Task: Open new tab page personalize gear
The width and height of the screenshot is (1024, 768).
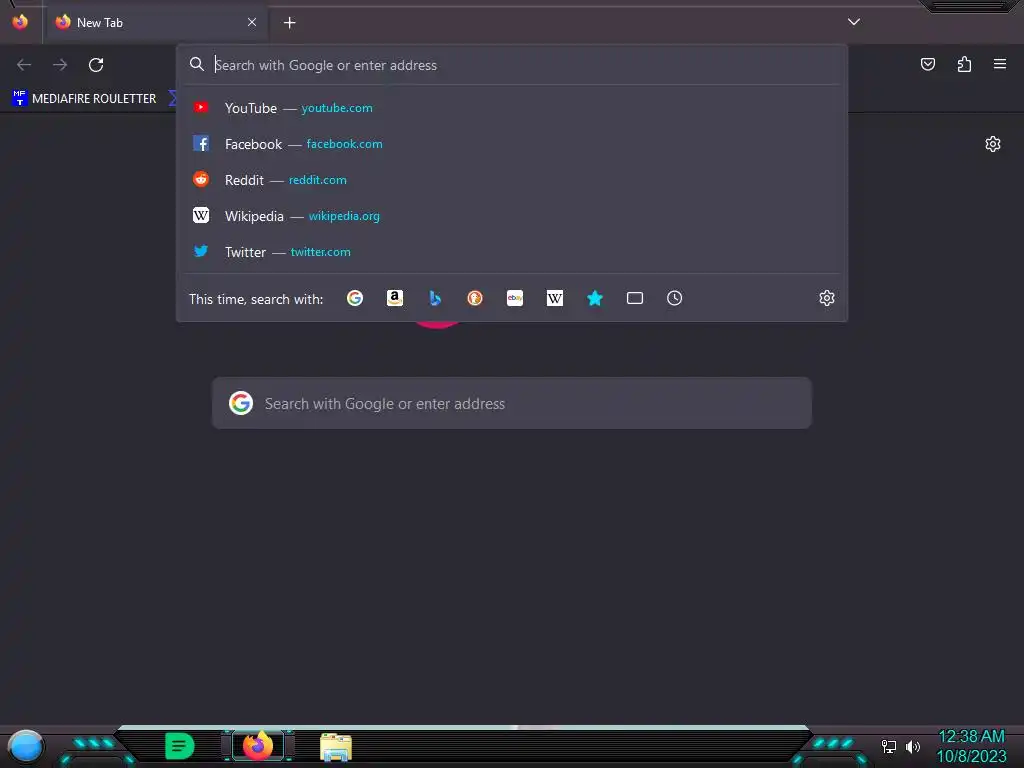Action: pyautogui.click(x=993, y=144)
